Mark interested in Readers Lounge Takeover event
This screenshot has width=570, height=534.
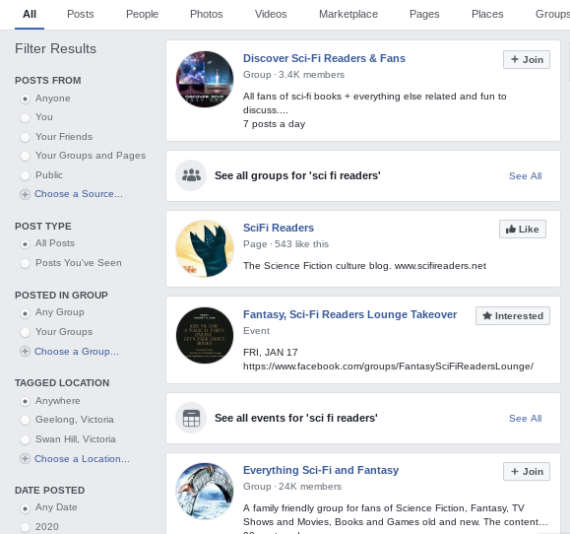click(x=513, y=316)
